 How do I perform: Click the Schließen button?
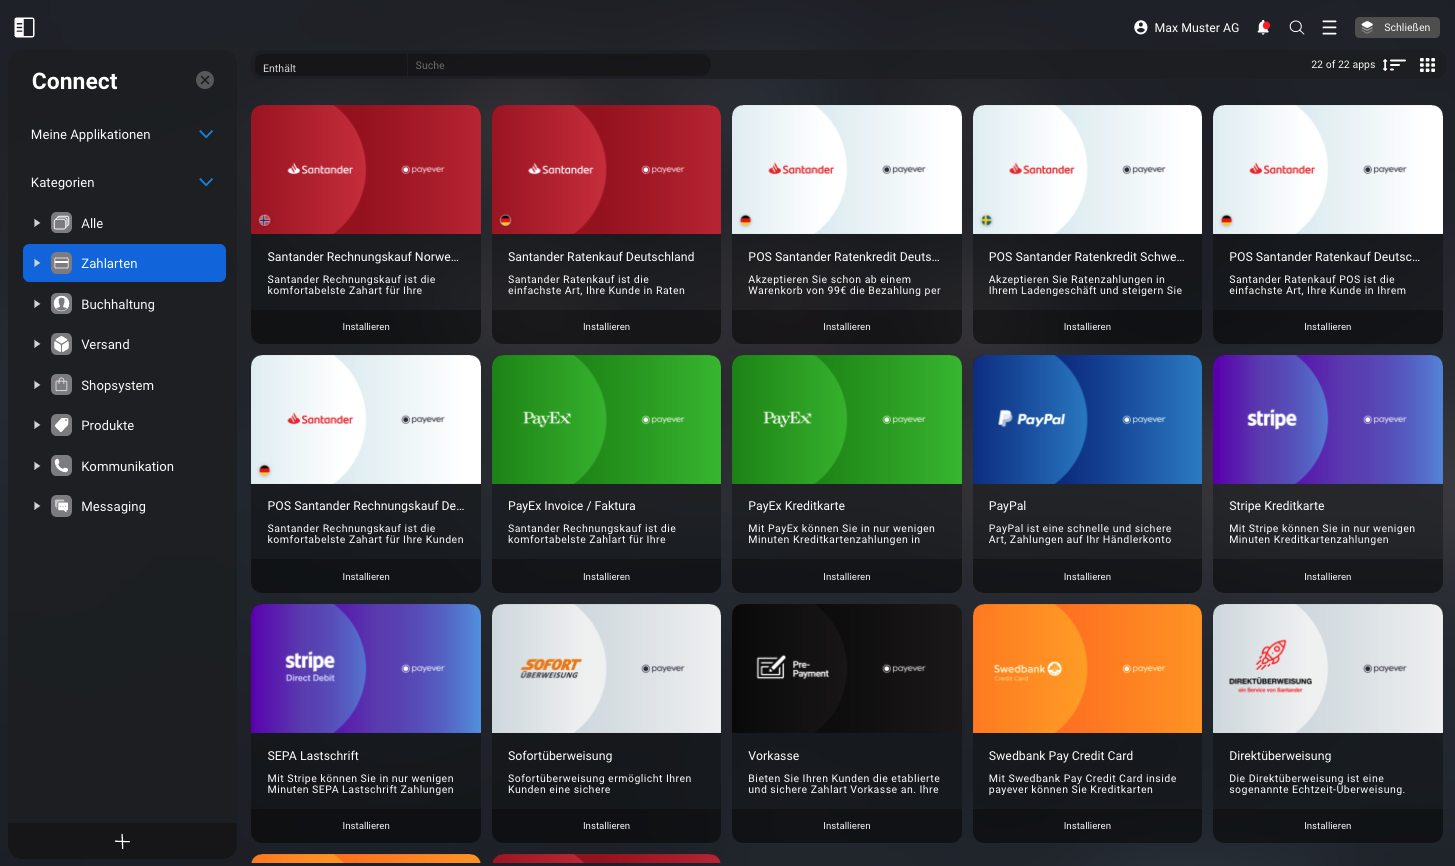(x=1397, y=28)
